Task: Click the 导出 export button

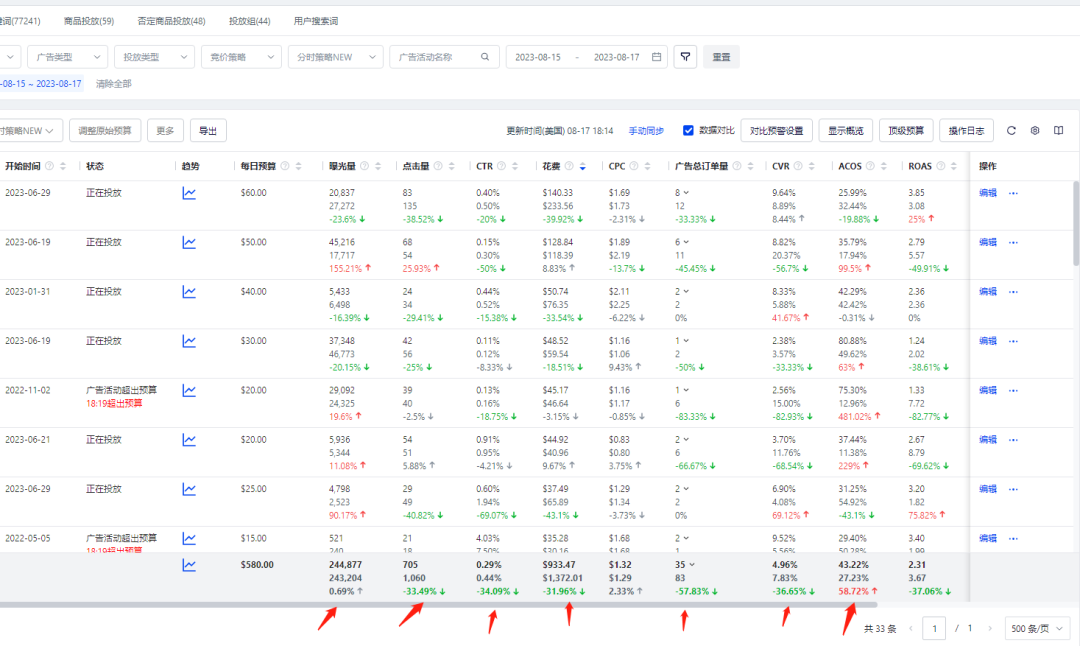Action: pos(208,130)
